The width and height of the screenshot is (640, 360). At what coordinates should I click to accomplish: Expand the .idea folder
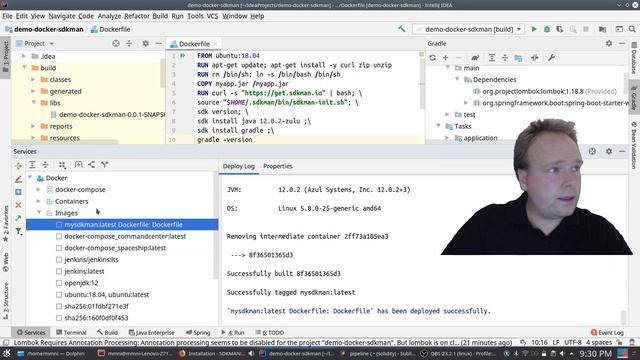tap(24, 56)
